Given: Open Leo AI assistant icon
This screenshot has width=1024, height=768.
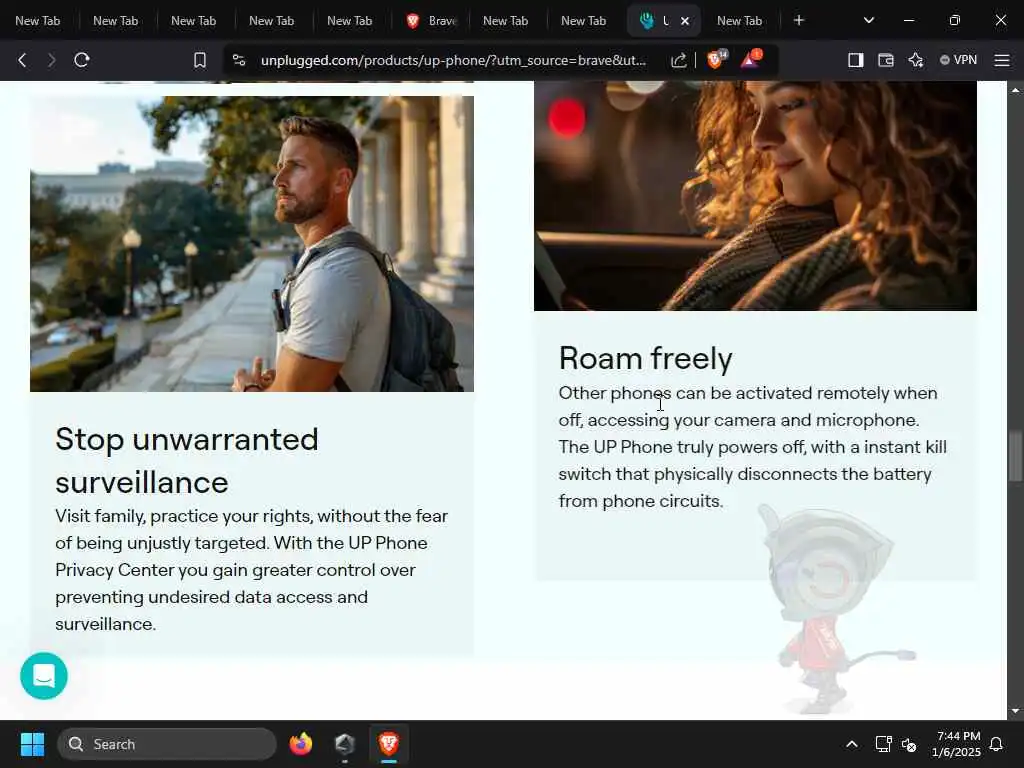Looking at the screenshot, I should click(916, 60).
